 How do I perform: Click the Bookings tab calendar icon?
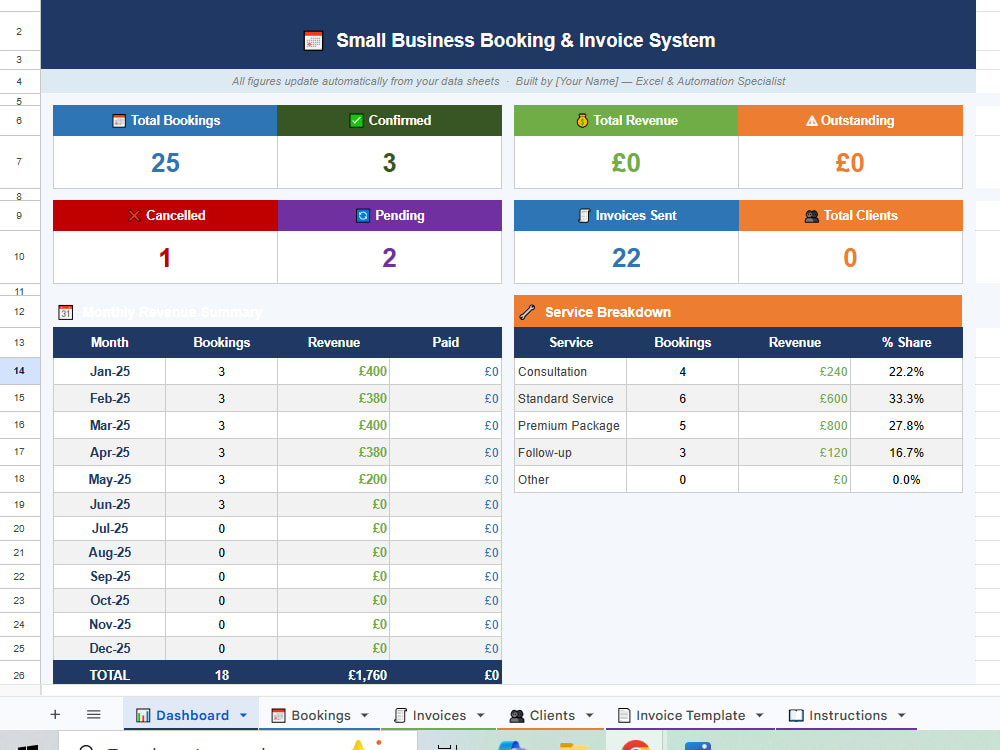point(278,716)
